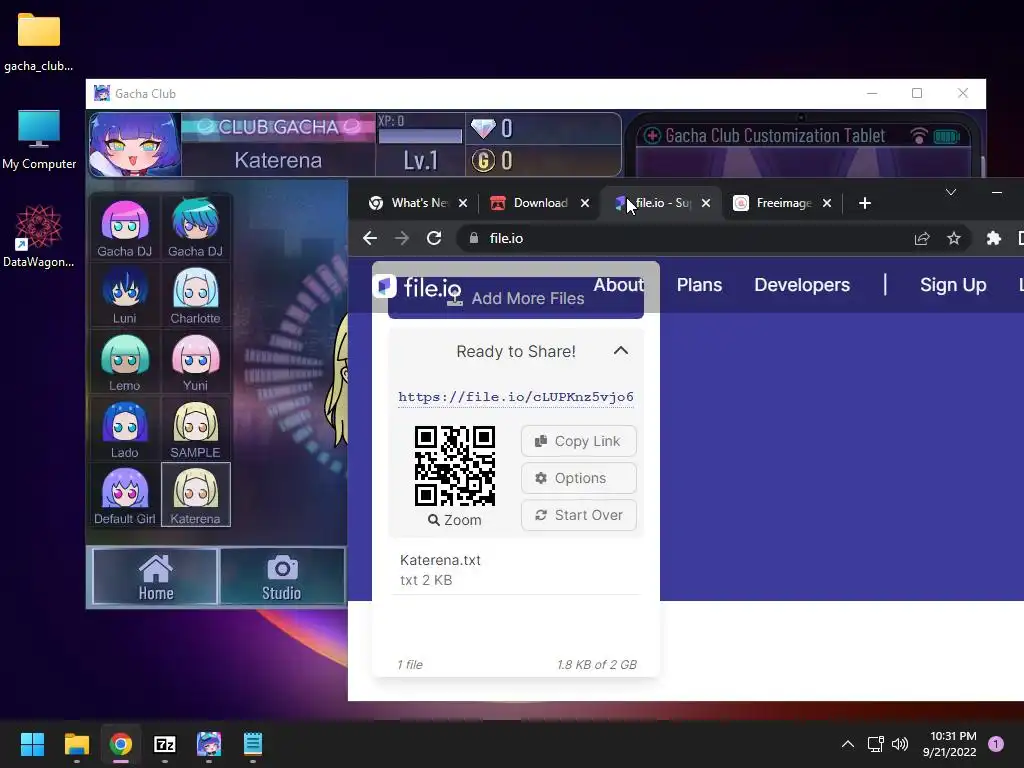Screen dimensions: 1024x768
Task: Reload the file.io page
Action: pos(434,238)
